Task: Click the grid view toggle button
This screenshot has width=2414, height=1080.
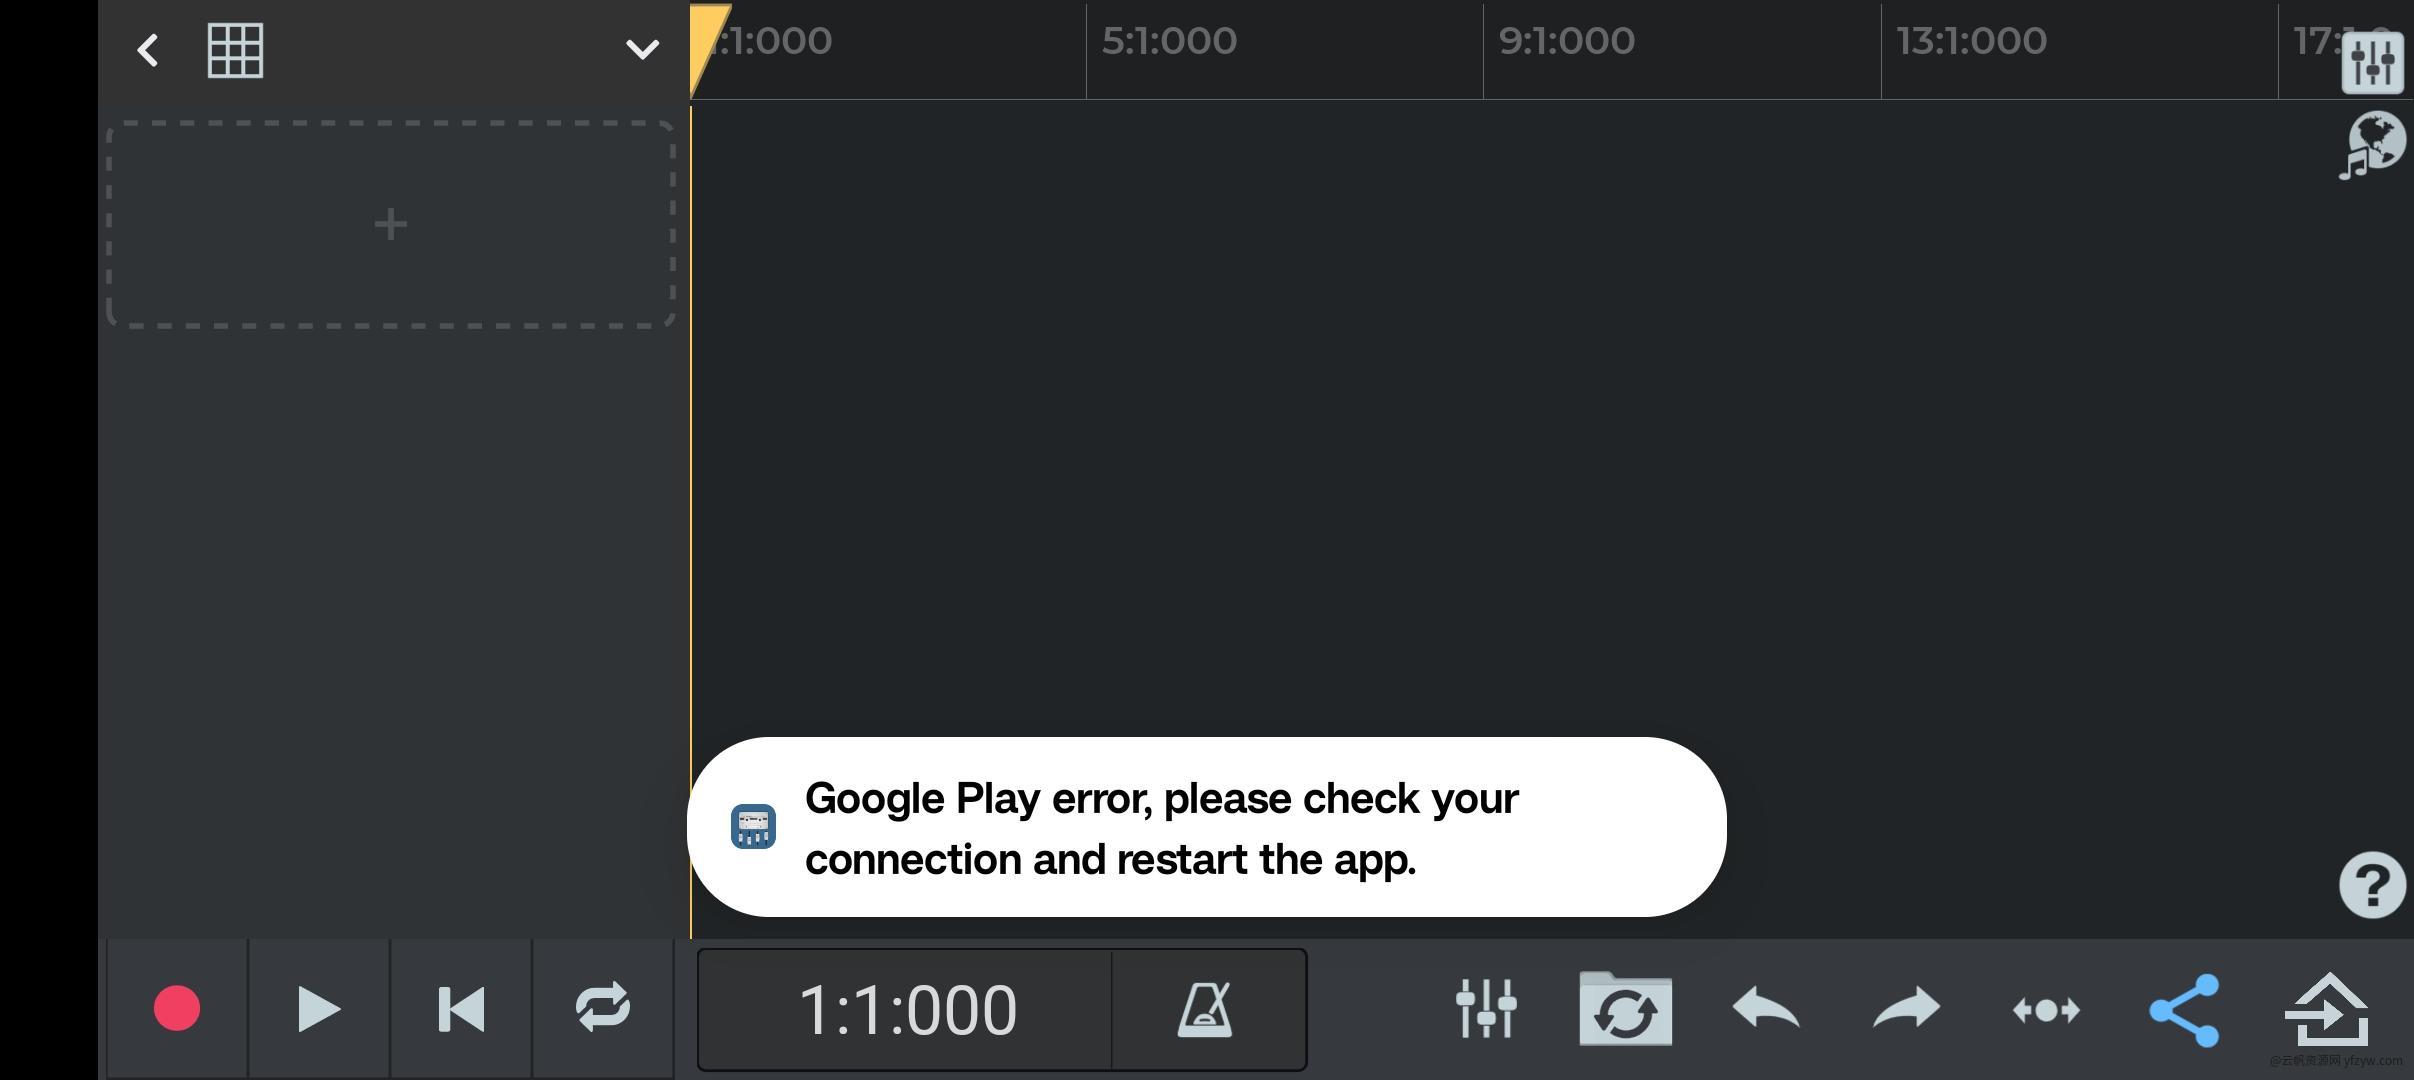Action: tap(234, 48)
